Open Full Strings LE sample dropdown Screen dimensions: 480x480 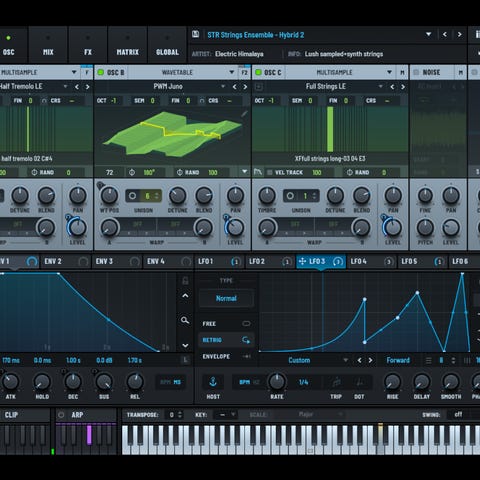point(380,87)
